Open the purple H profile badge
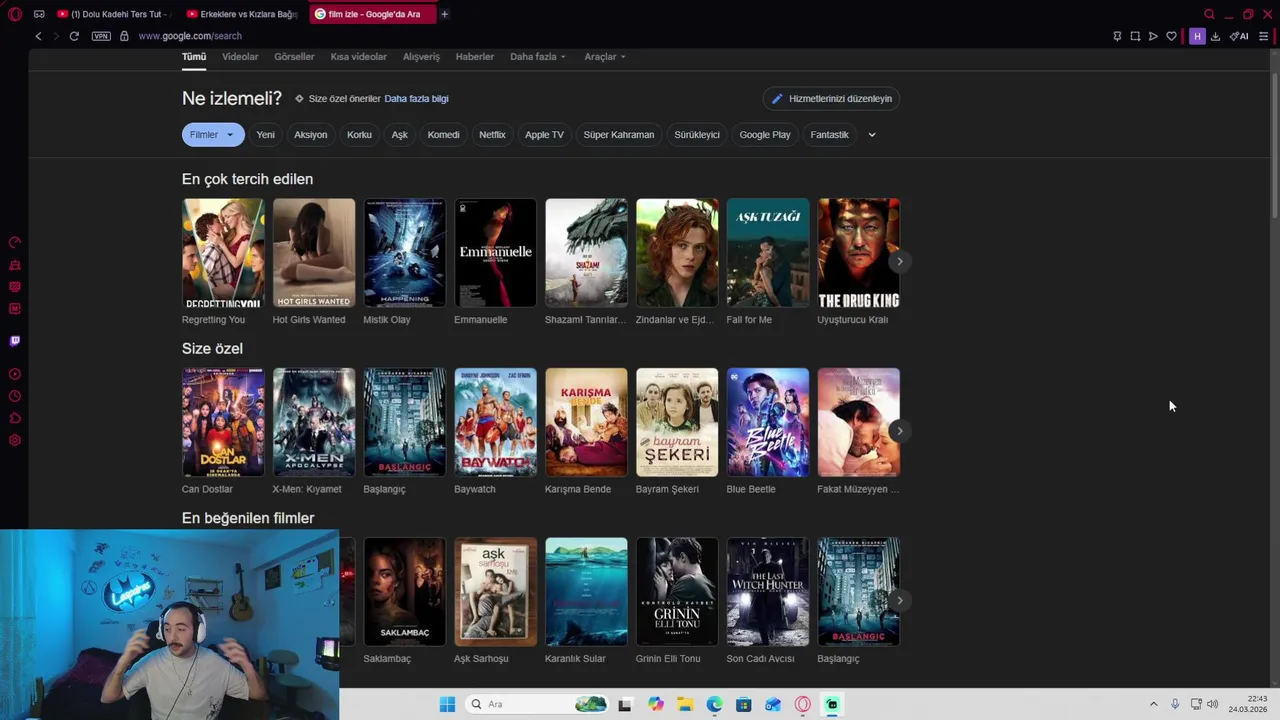Viewport: 1280px width, 720px height. point(1197,36)
